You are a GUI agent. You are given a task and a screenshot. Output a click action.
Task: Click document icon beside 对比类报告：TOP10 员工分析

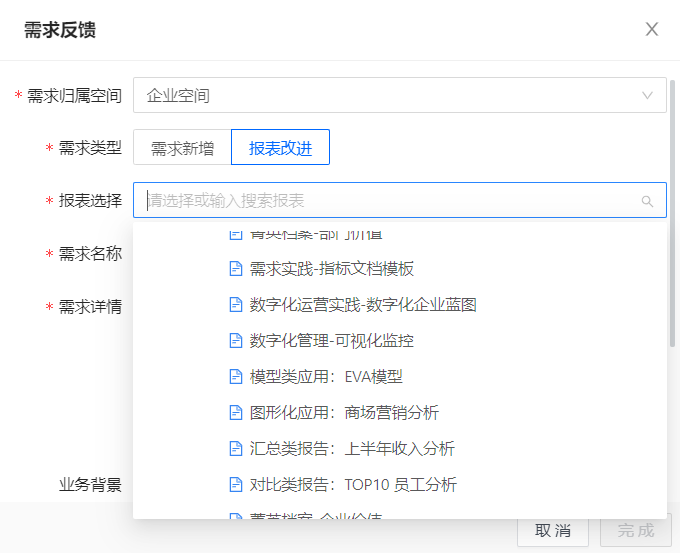pos(236,485)
